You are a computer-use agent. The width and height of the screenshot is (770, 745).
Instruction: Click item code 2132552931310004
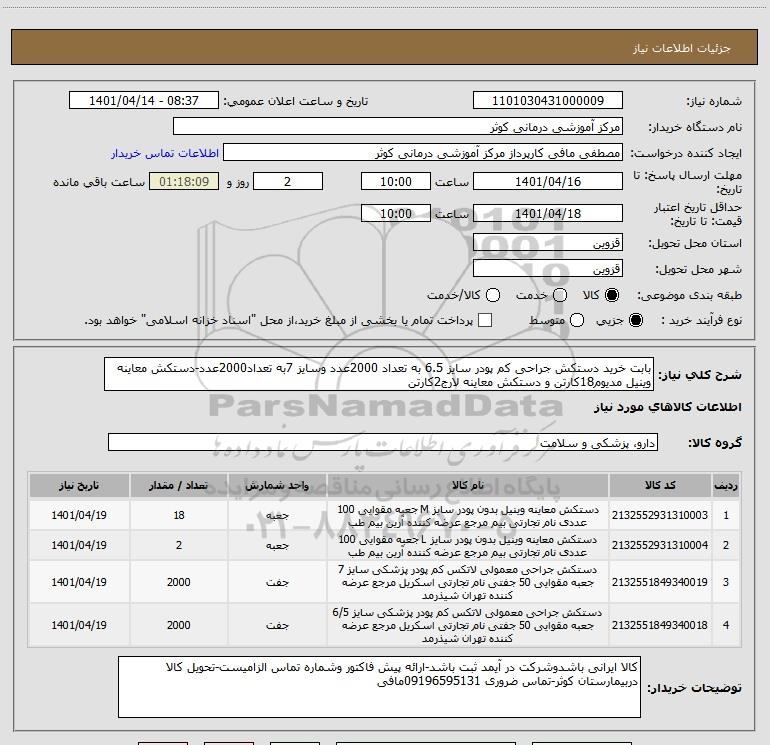[x=660, y=545]
